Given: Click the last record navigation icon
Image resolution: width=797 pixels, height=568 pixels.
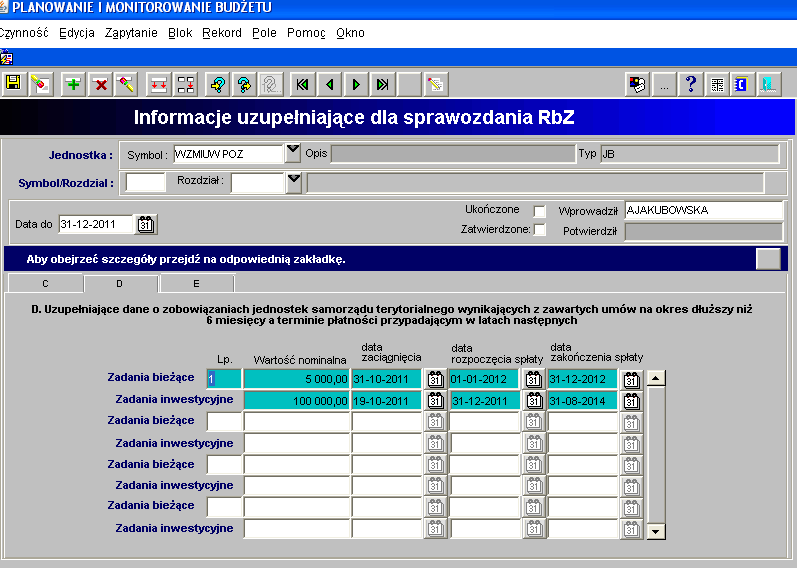Looking at the screenshot, I should (x=383, y=84).
